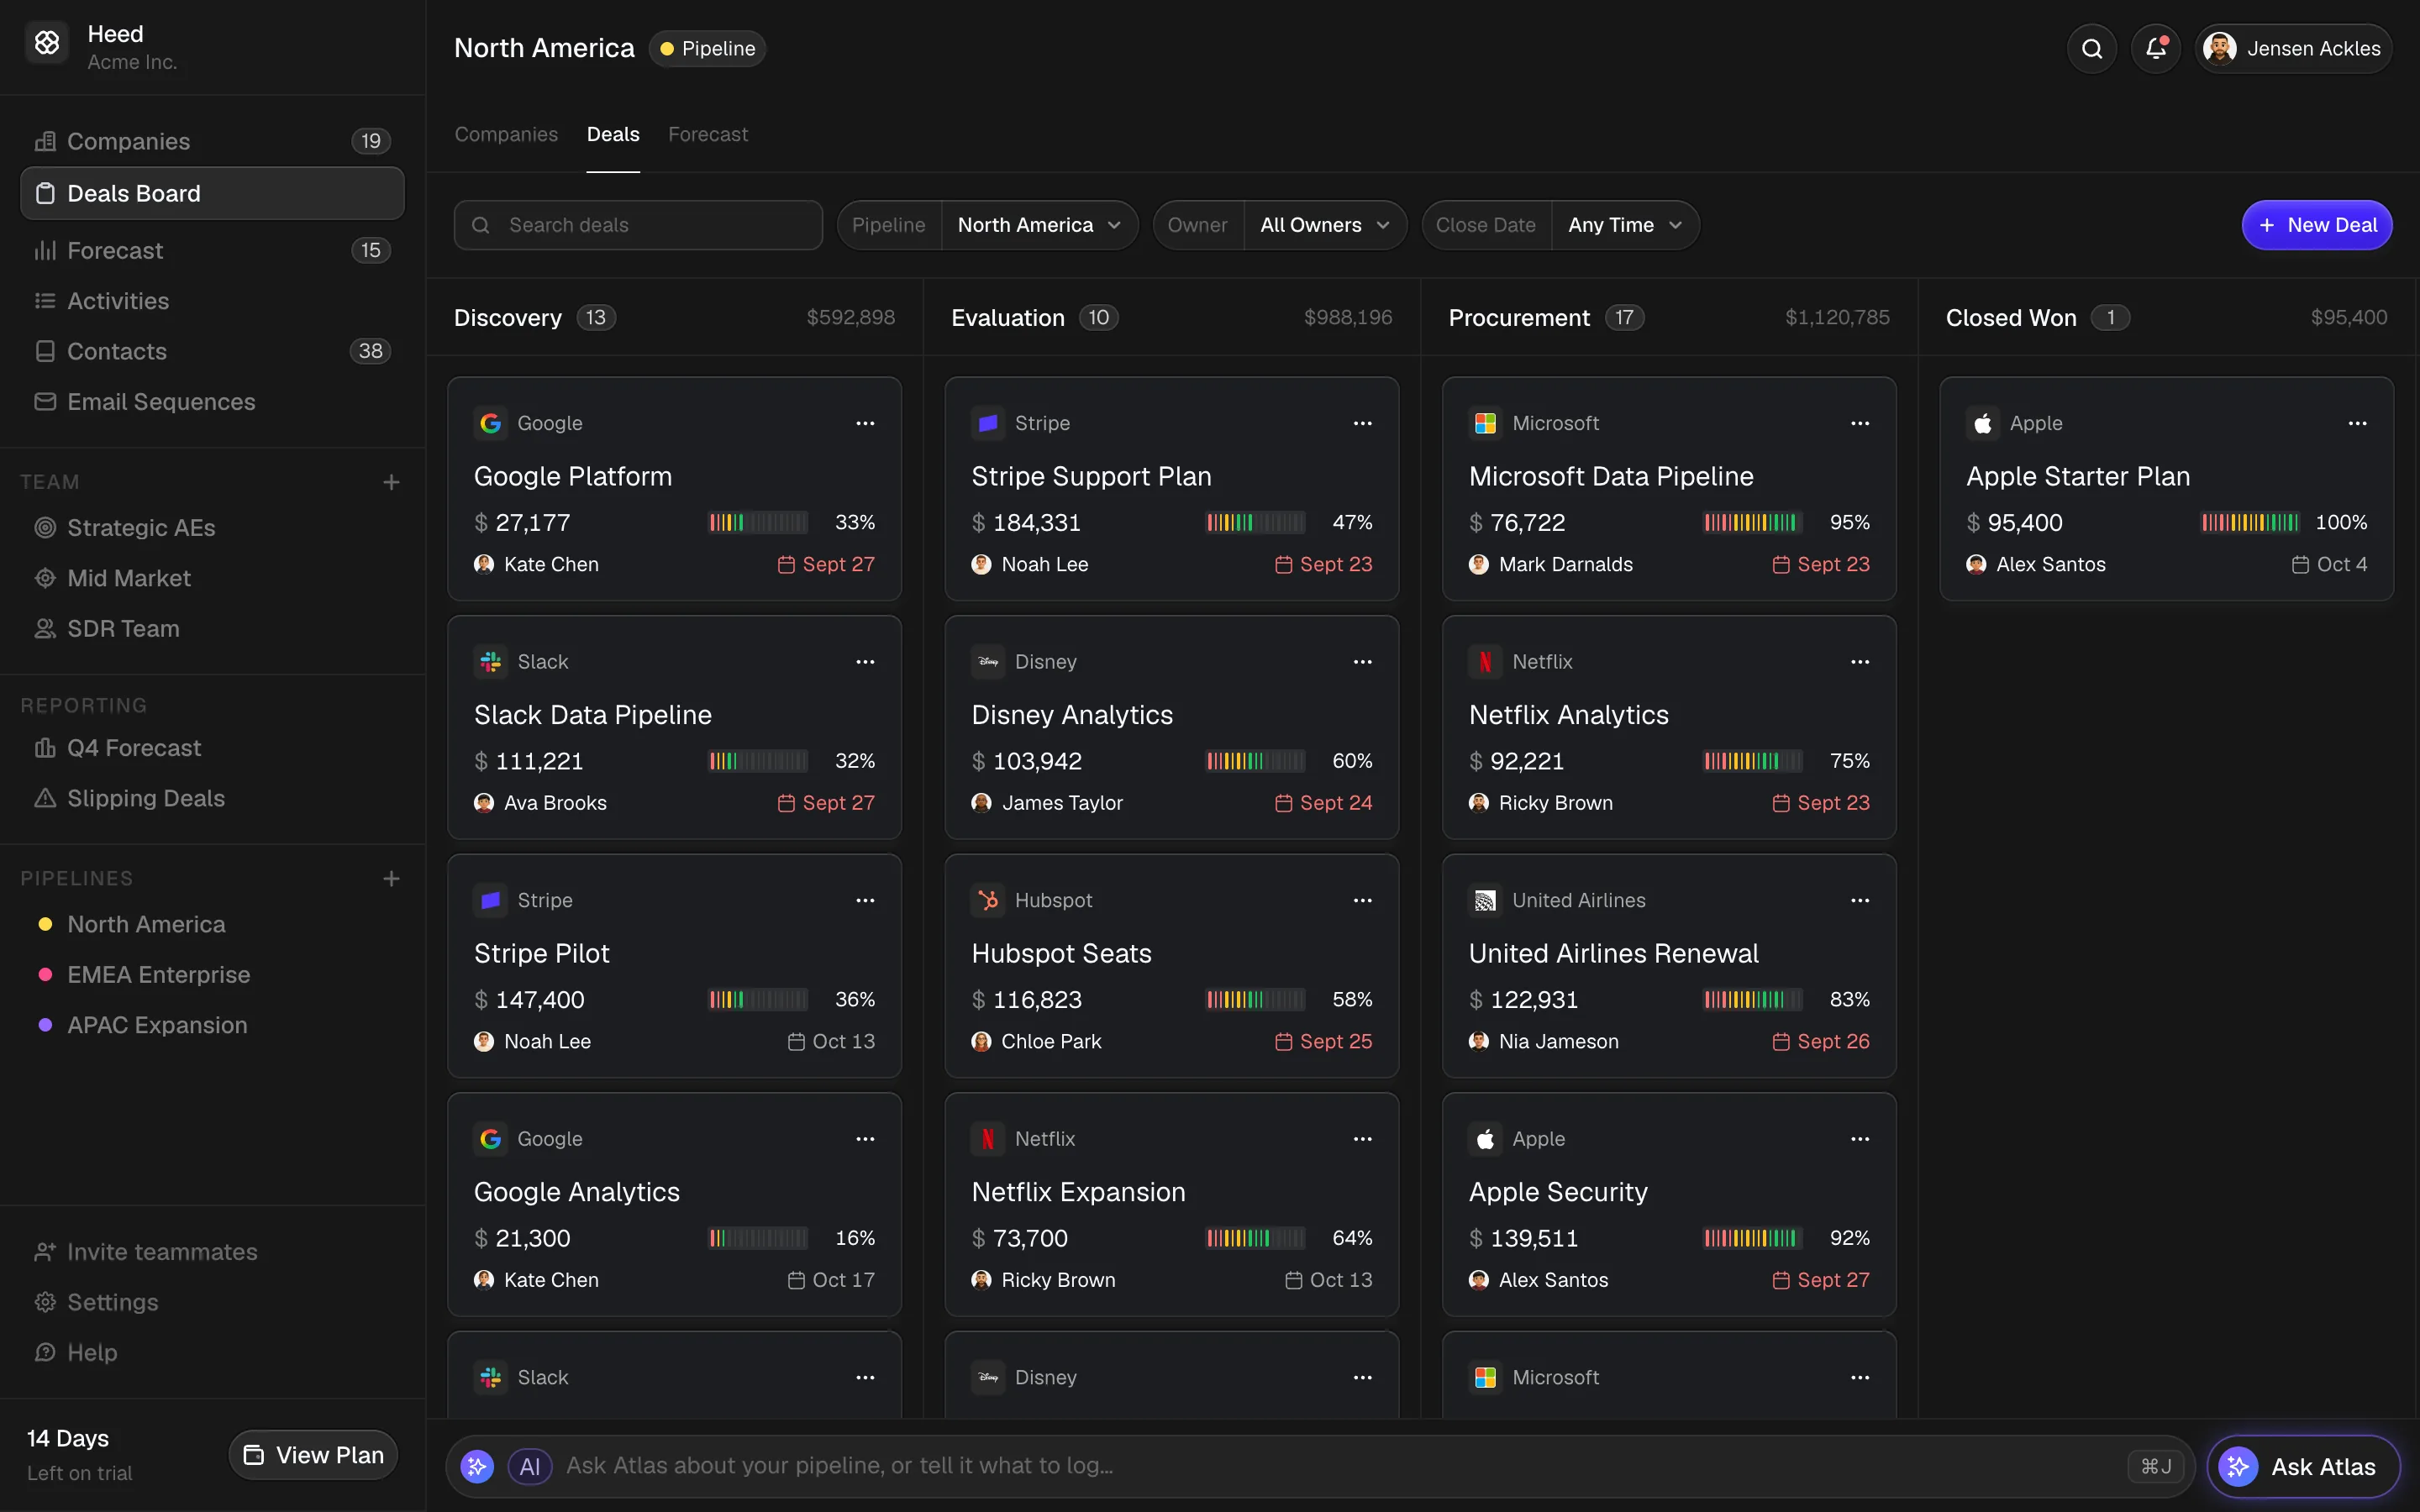
Task: Open the Strategic AEs team
Action: coord(212,528)
